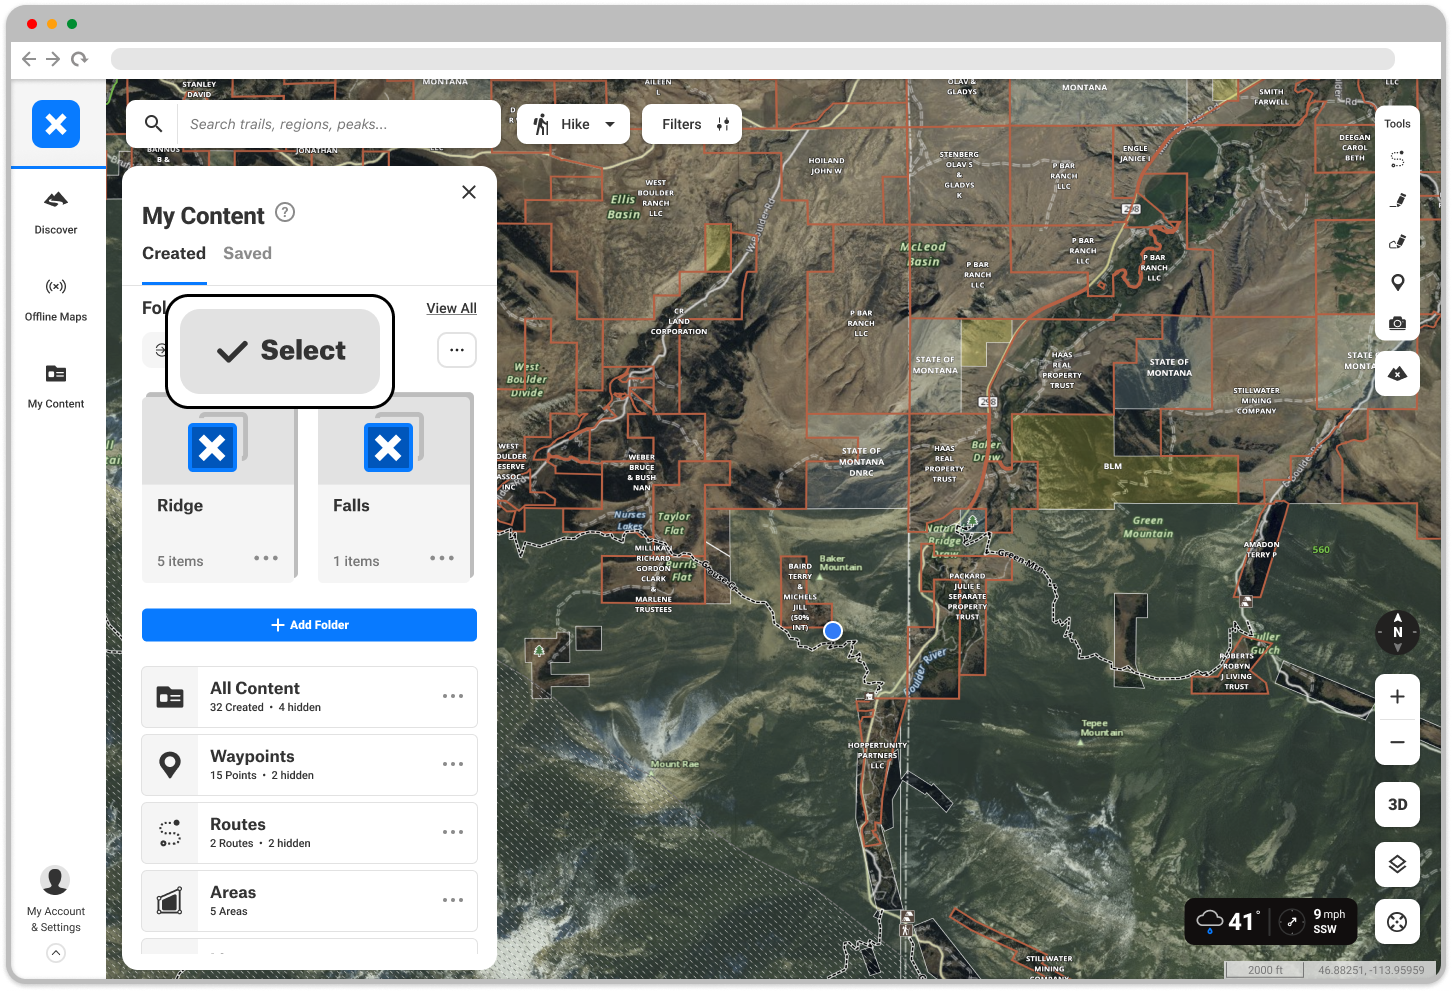Open Areas more options menu
This screenshot has height=991, width=1452.
coord(453,900)
